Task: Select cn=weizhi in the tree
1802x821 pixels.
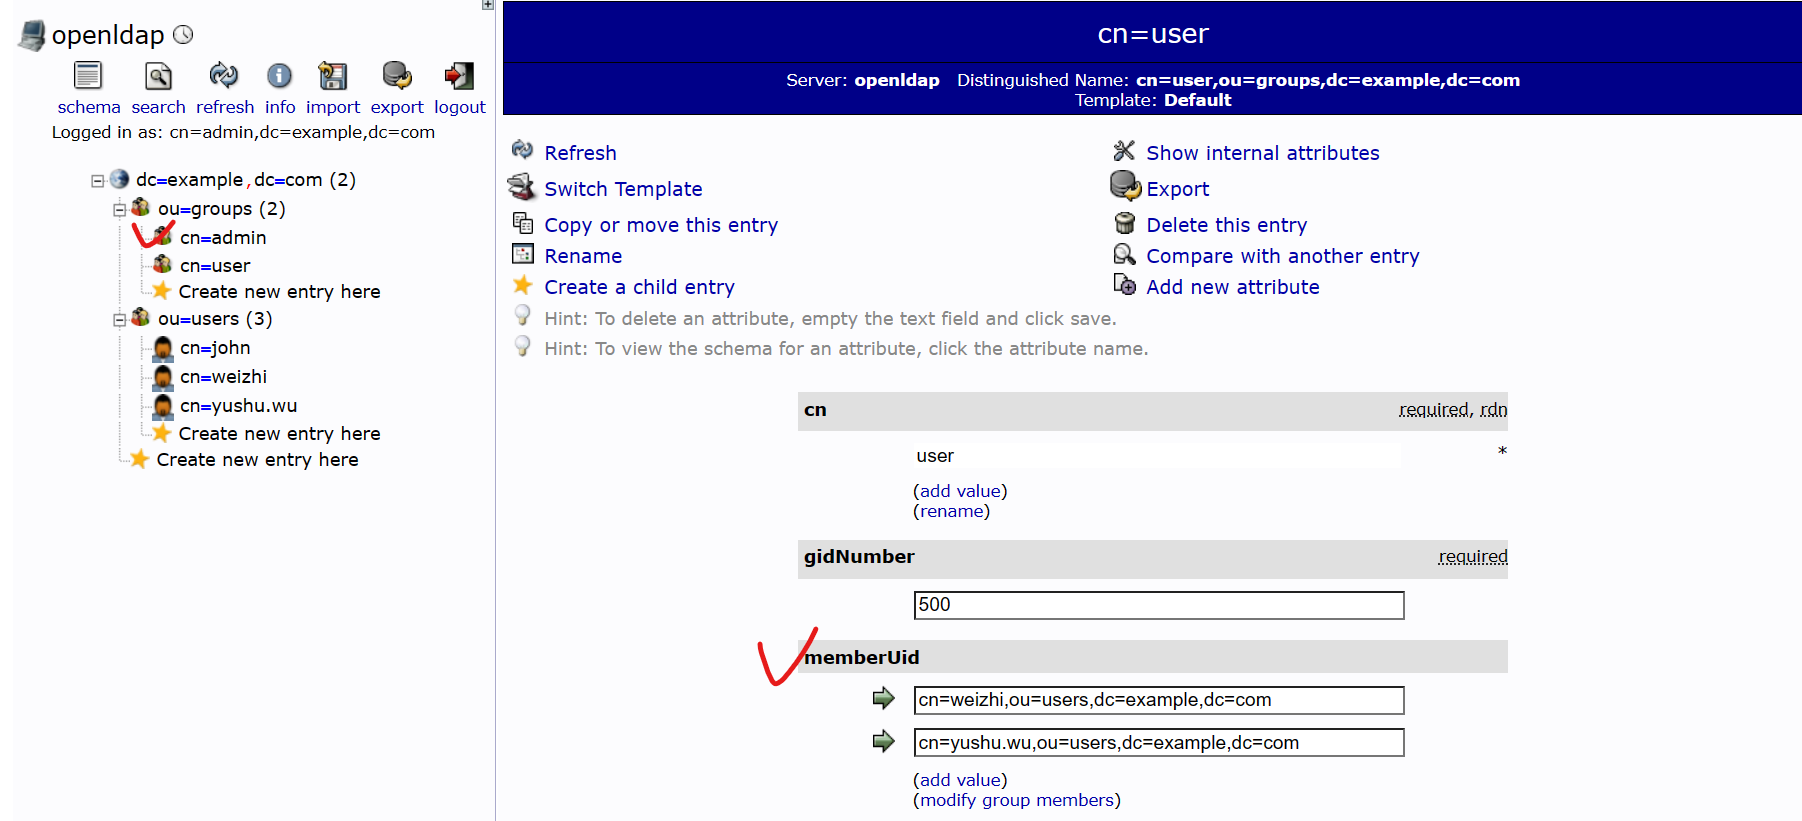Action: [x=223, y=377]
